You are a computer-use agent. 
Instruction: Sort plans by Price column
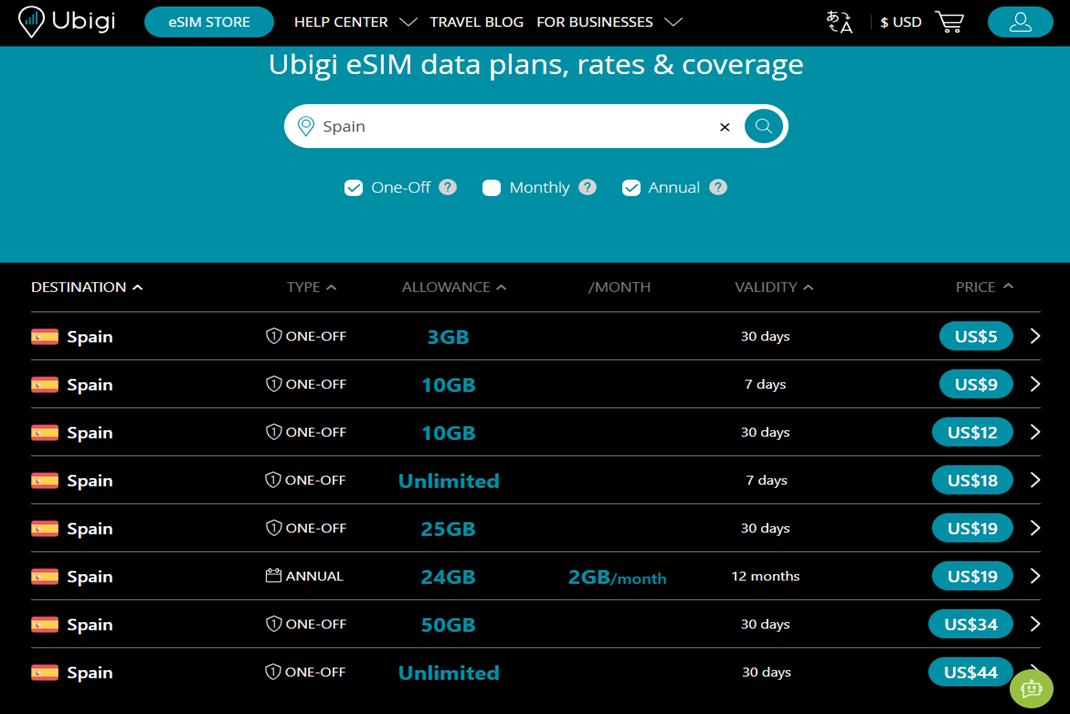[x=984, y=287]
